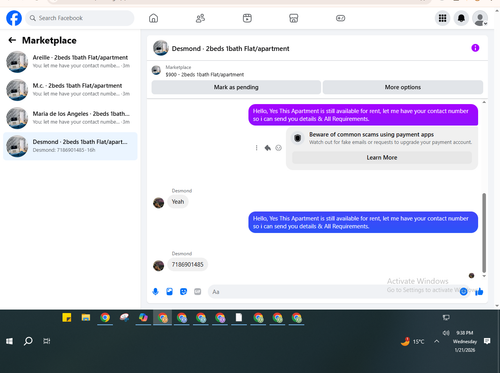This screenshot has height=373, width=500.
Task: Click the blue 'Hello, Yes This Apartment' message
Action: (x=363, y=222)
